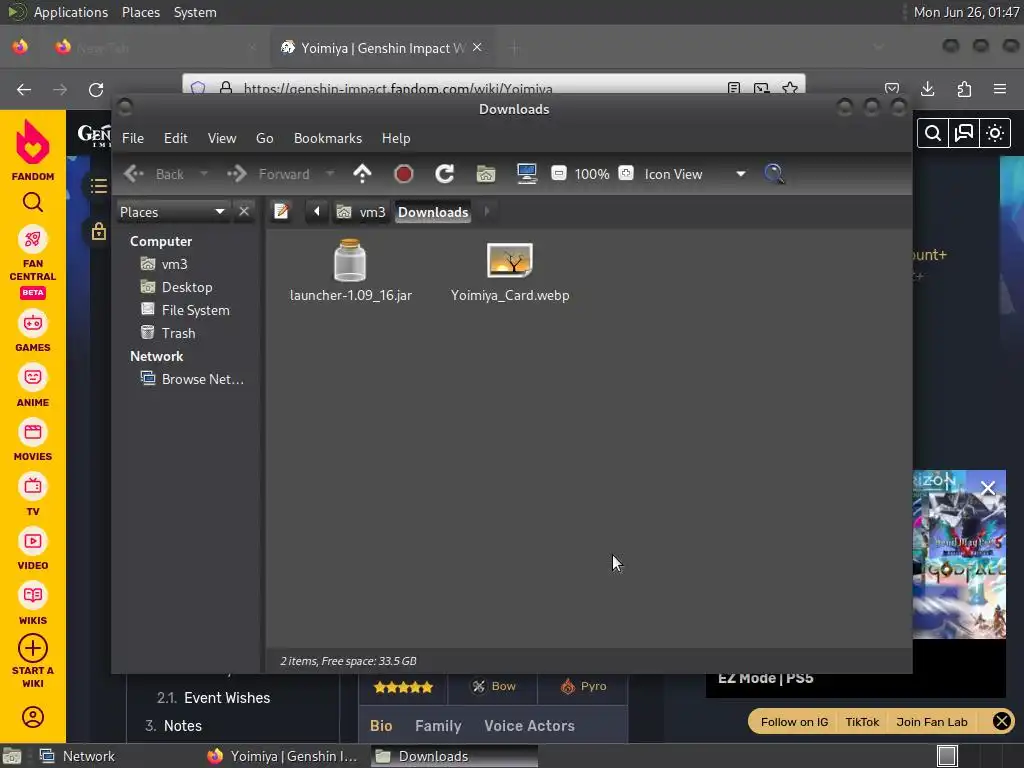The image size is (1024, 768).
Task: Open the Home folder toolbar icon
Action: [486, 174]
